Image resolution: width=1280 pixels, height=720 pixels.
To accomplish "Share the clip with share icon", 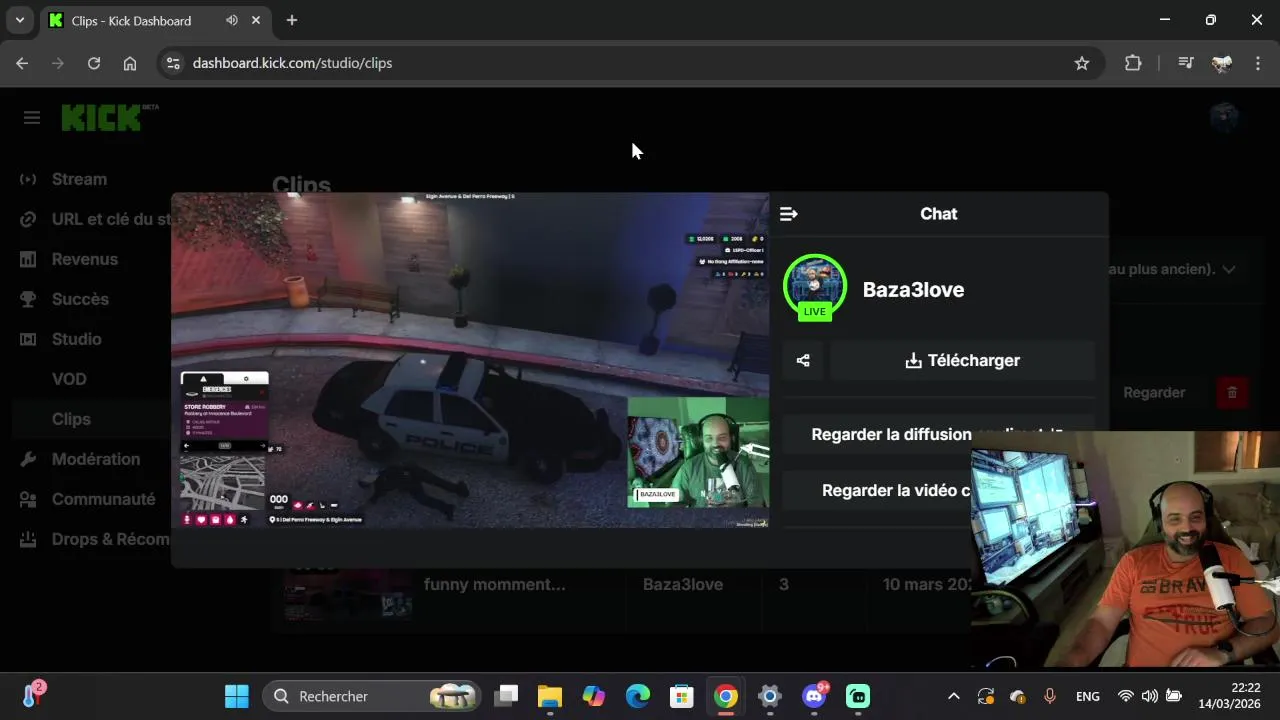I will click(x=803, y=360).
